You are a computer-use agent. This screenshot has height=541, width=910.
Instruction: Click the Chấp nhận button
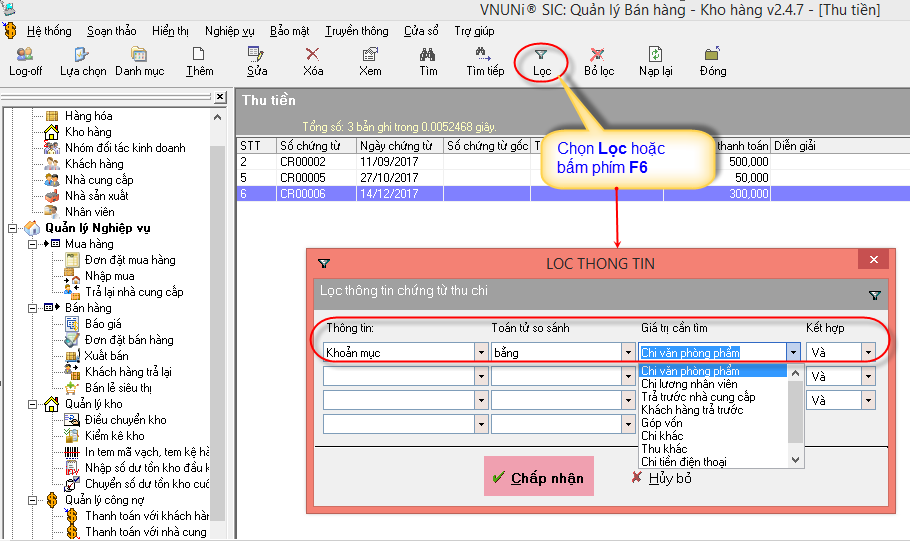point(538,477)
